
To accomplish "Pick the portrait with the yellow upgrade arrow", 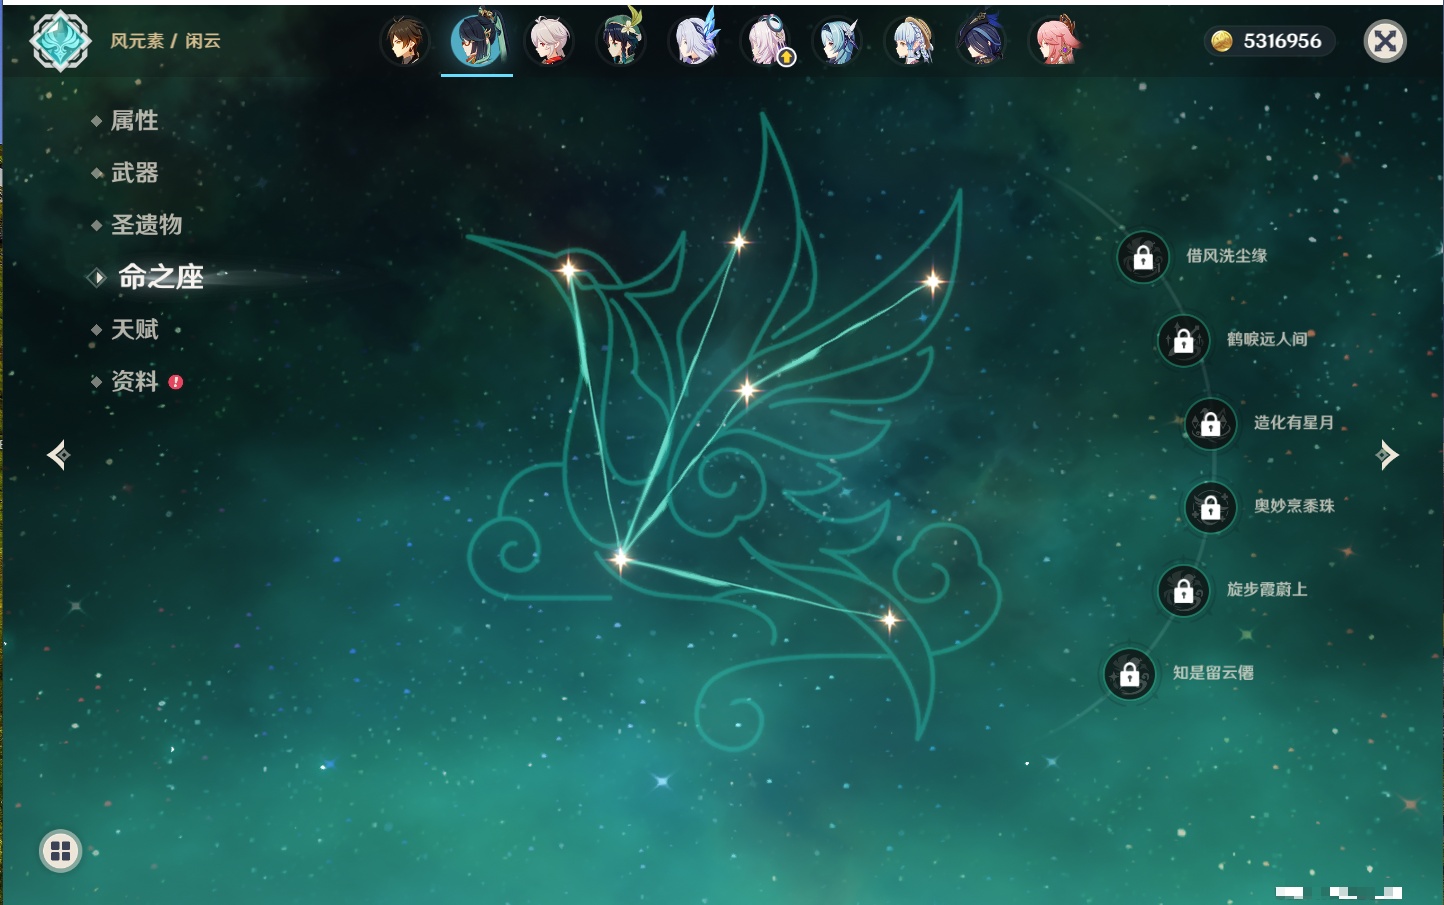I will tap(766, 42).
